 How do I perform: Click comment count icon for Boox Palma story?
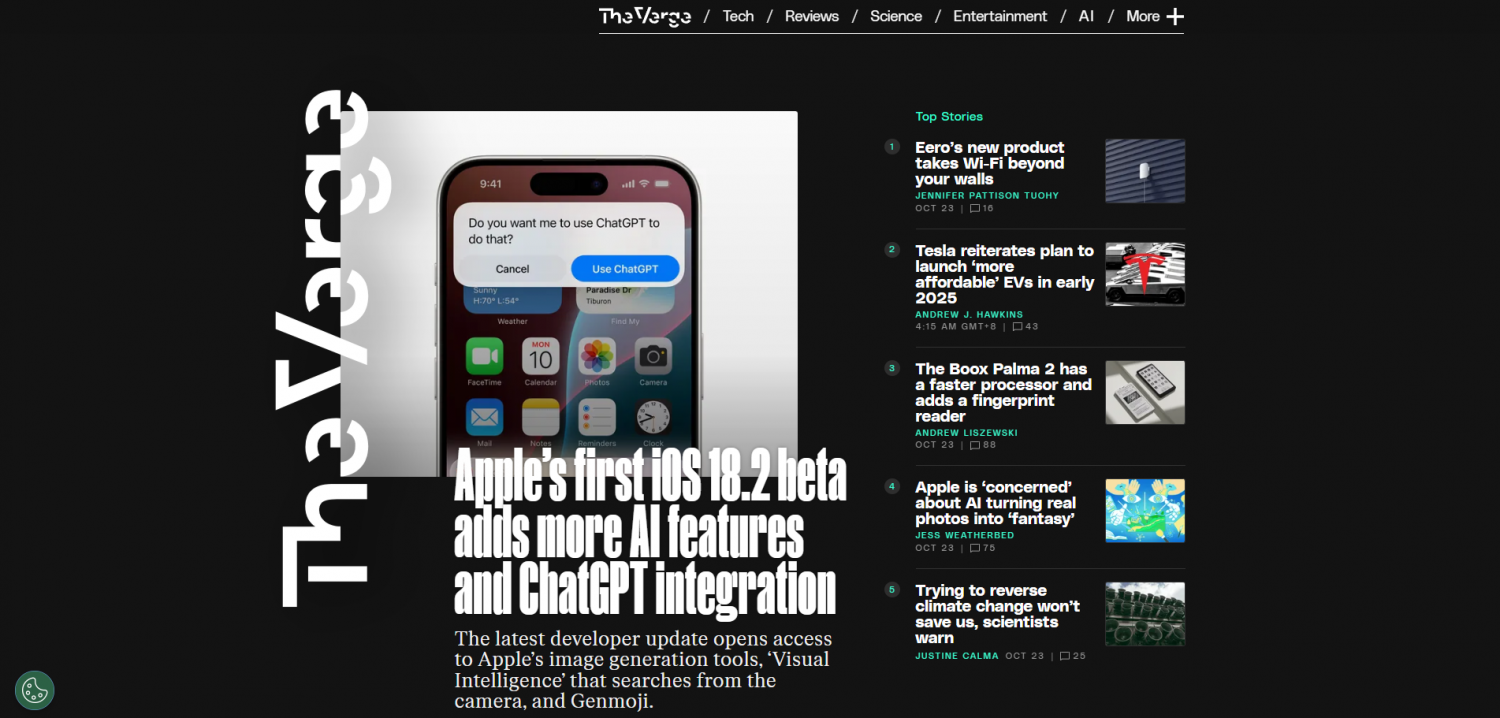(983, 445)
